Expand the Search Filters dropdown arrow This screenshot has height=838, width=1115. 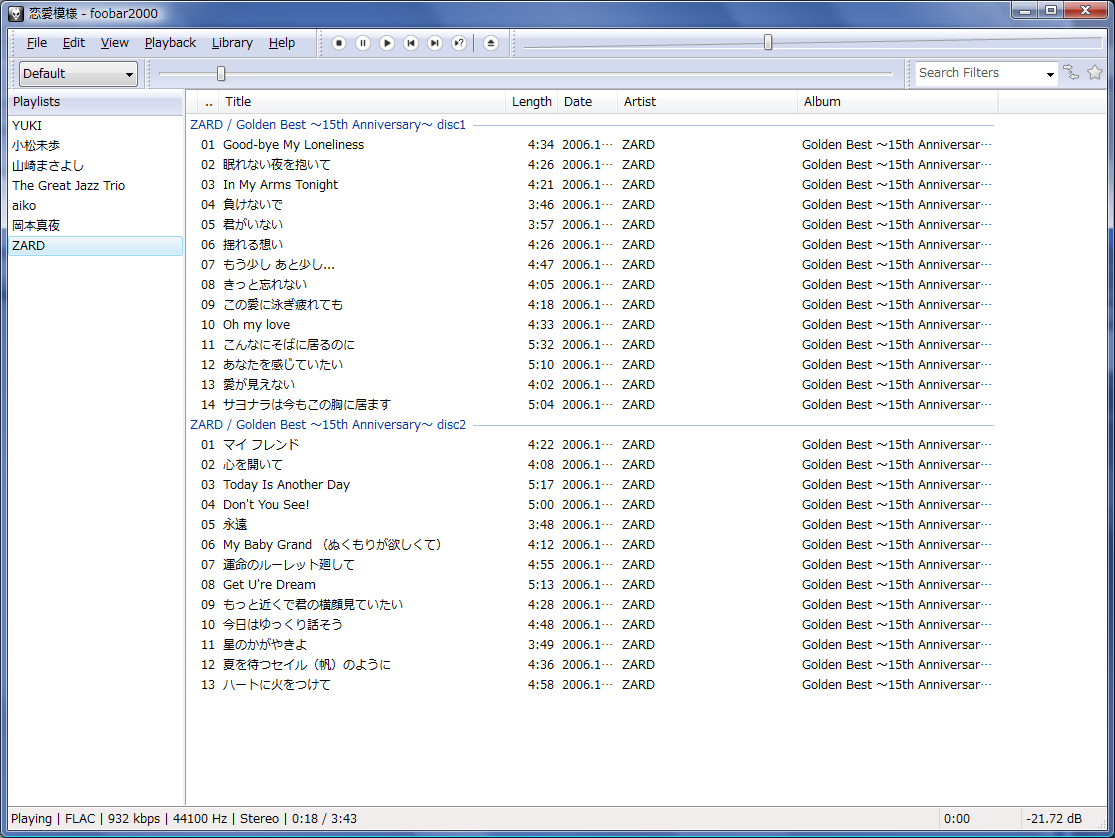1050,74
